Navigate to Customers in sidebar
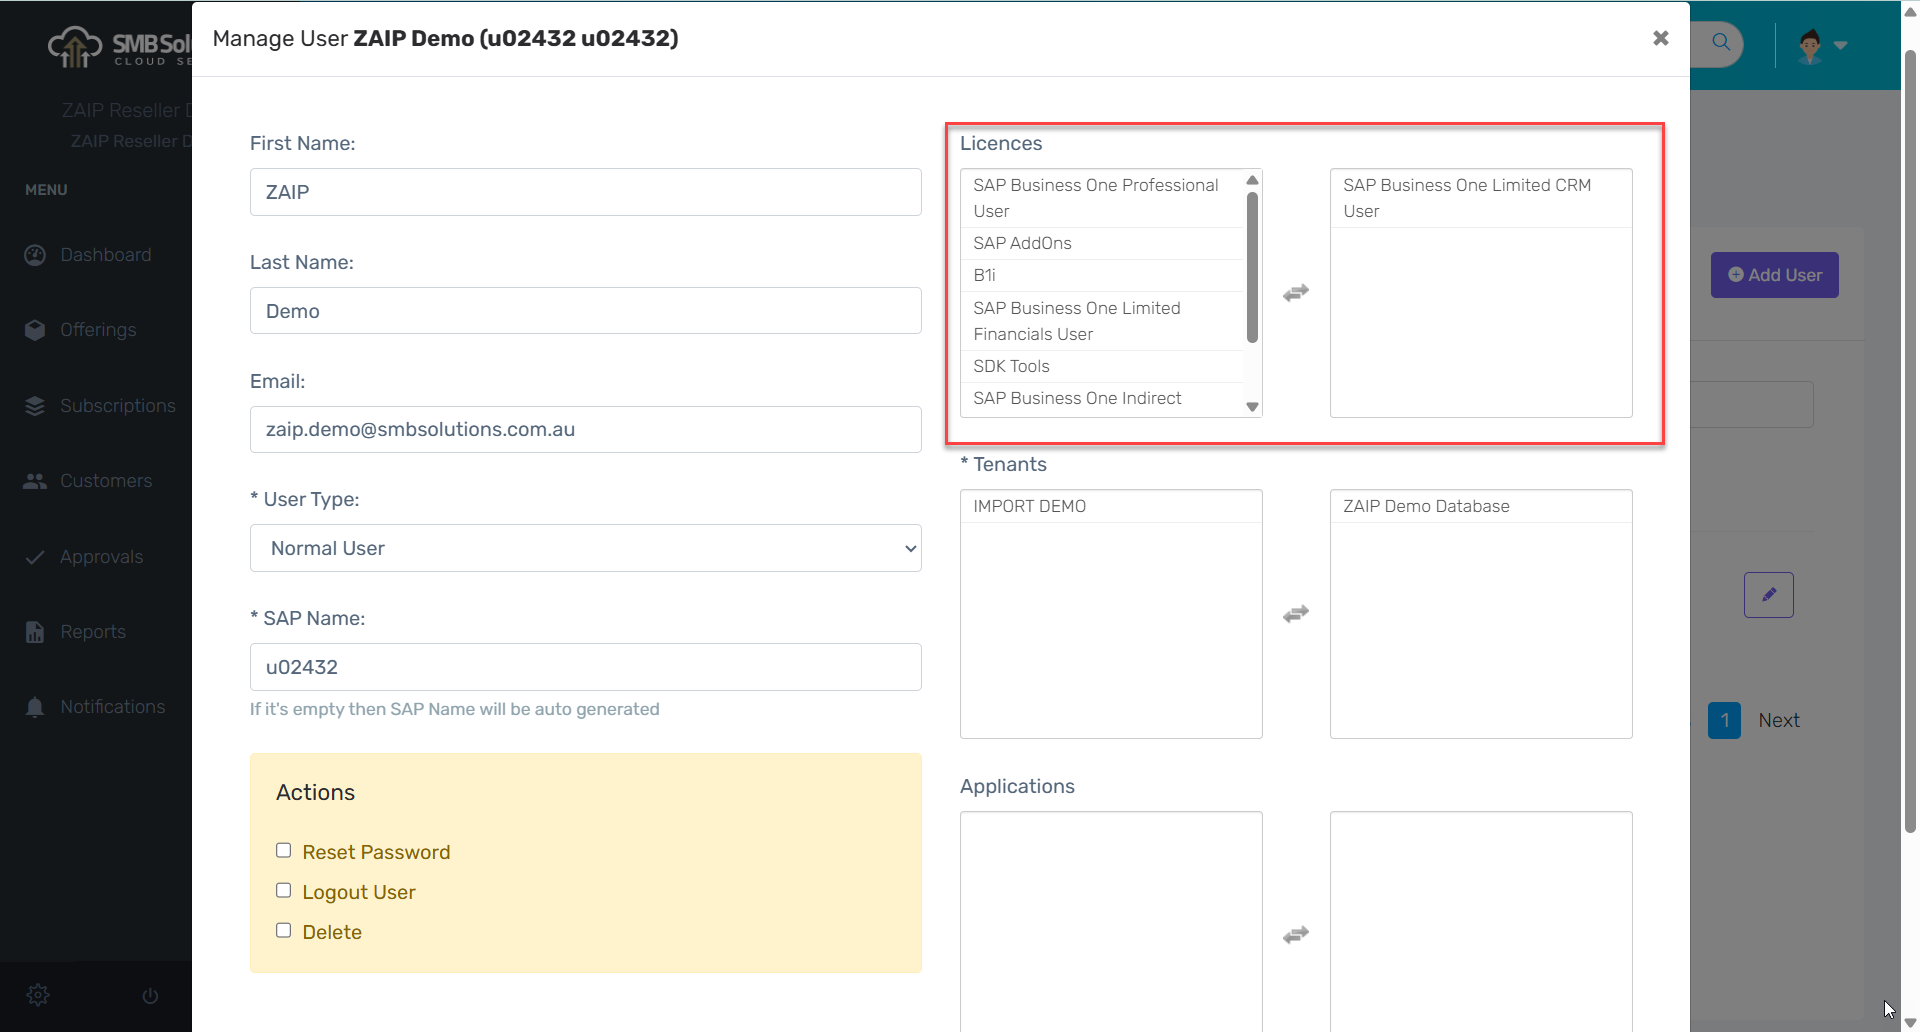 coord(88,481)
